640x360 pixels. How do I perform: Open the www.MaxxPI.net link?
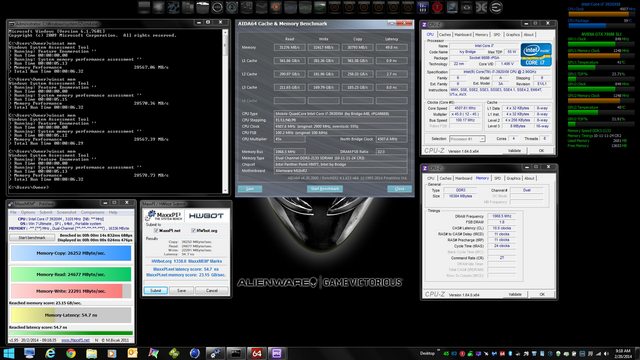click(75, 340)
